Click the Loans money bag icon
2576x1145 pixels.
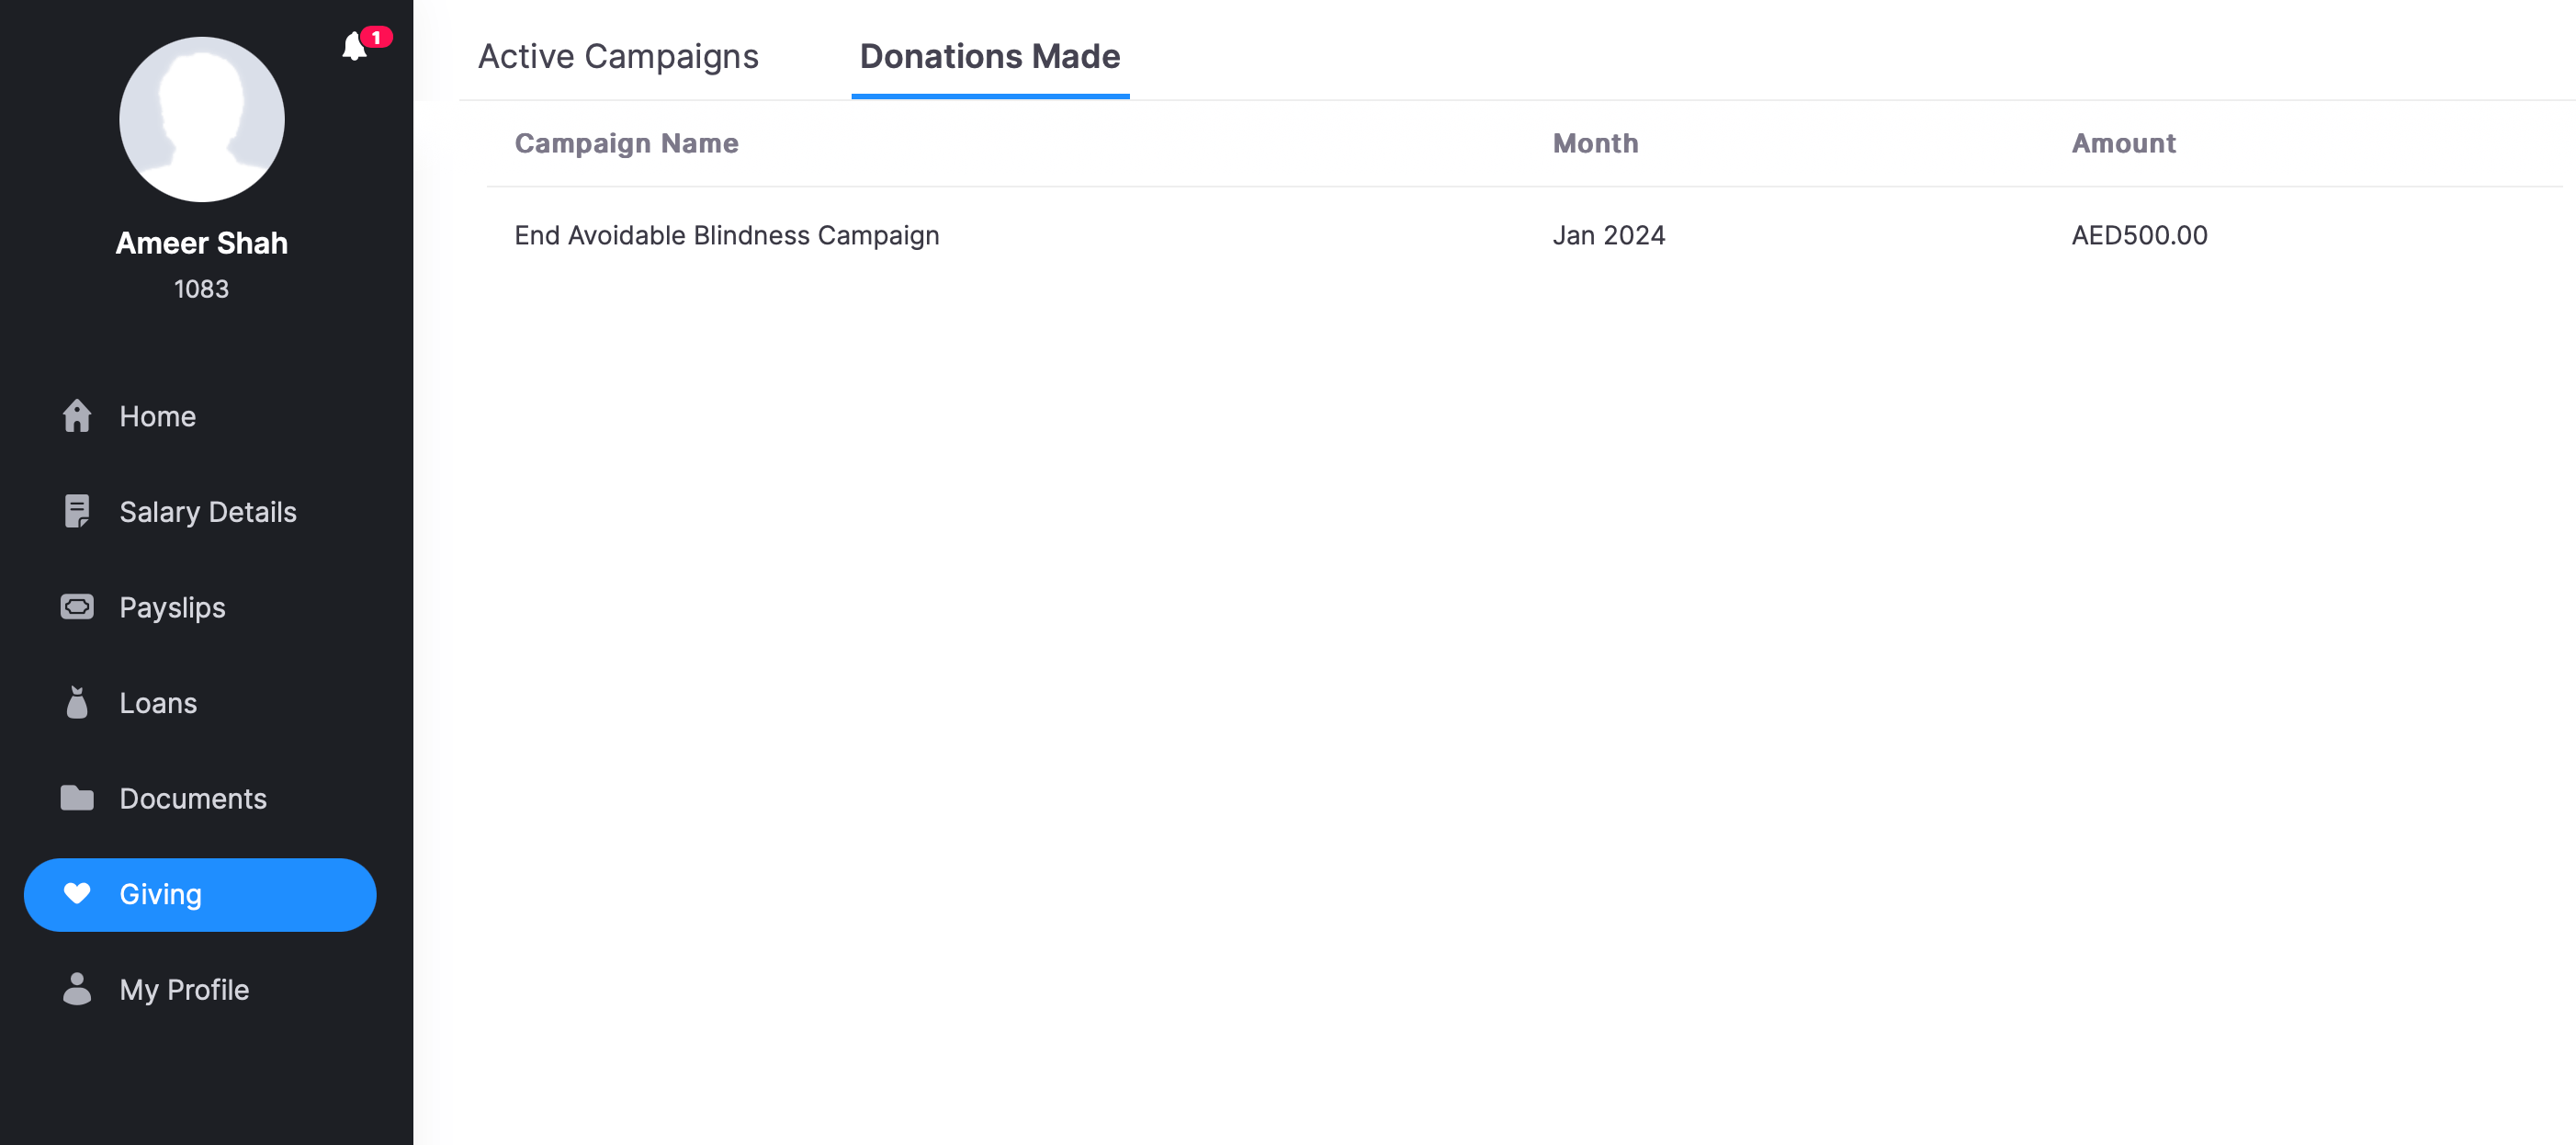(77, 702)
